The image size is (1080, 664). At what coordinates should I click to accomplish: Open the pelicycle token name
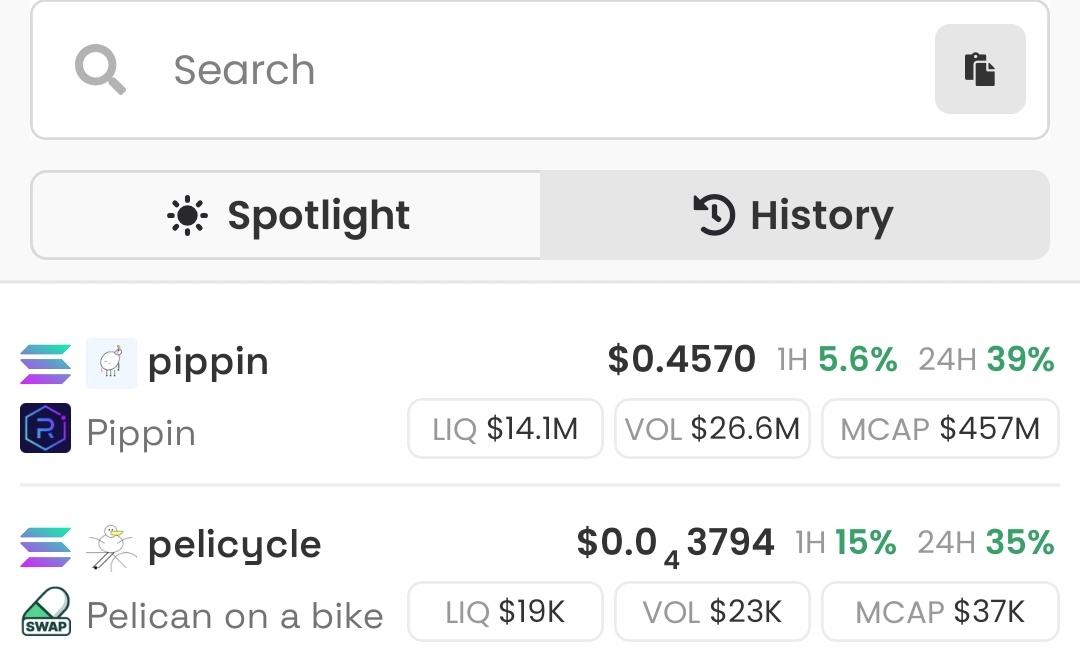click(234, 546)
